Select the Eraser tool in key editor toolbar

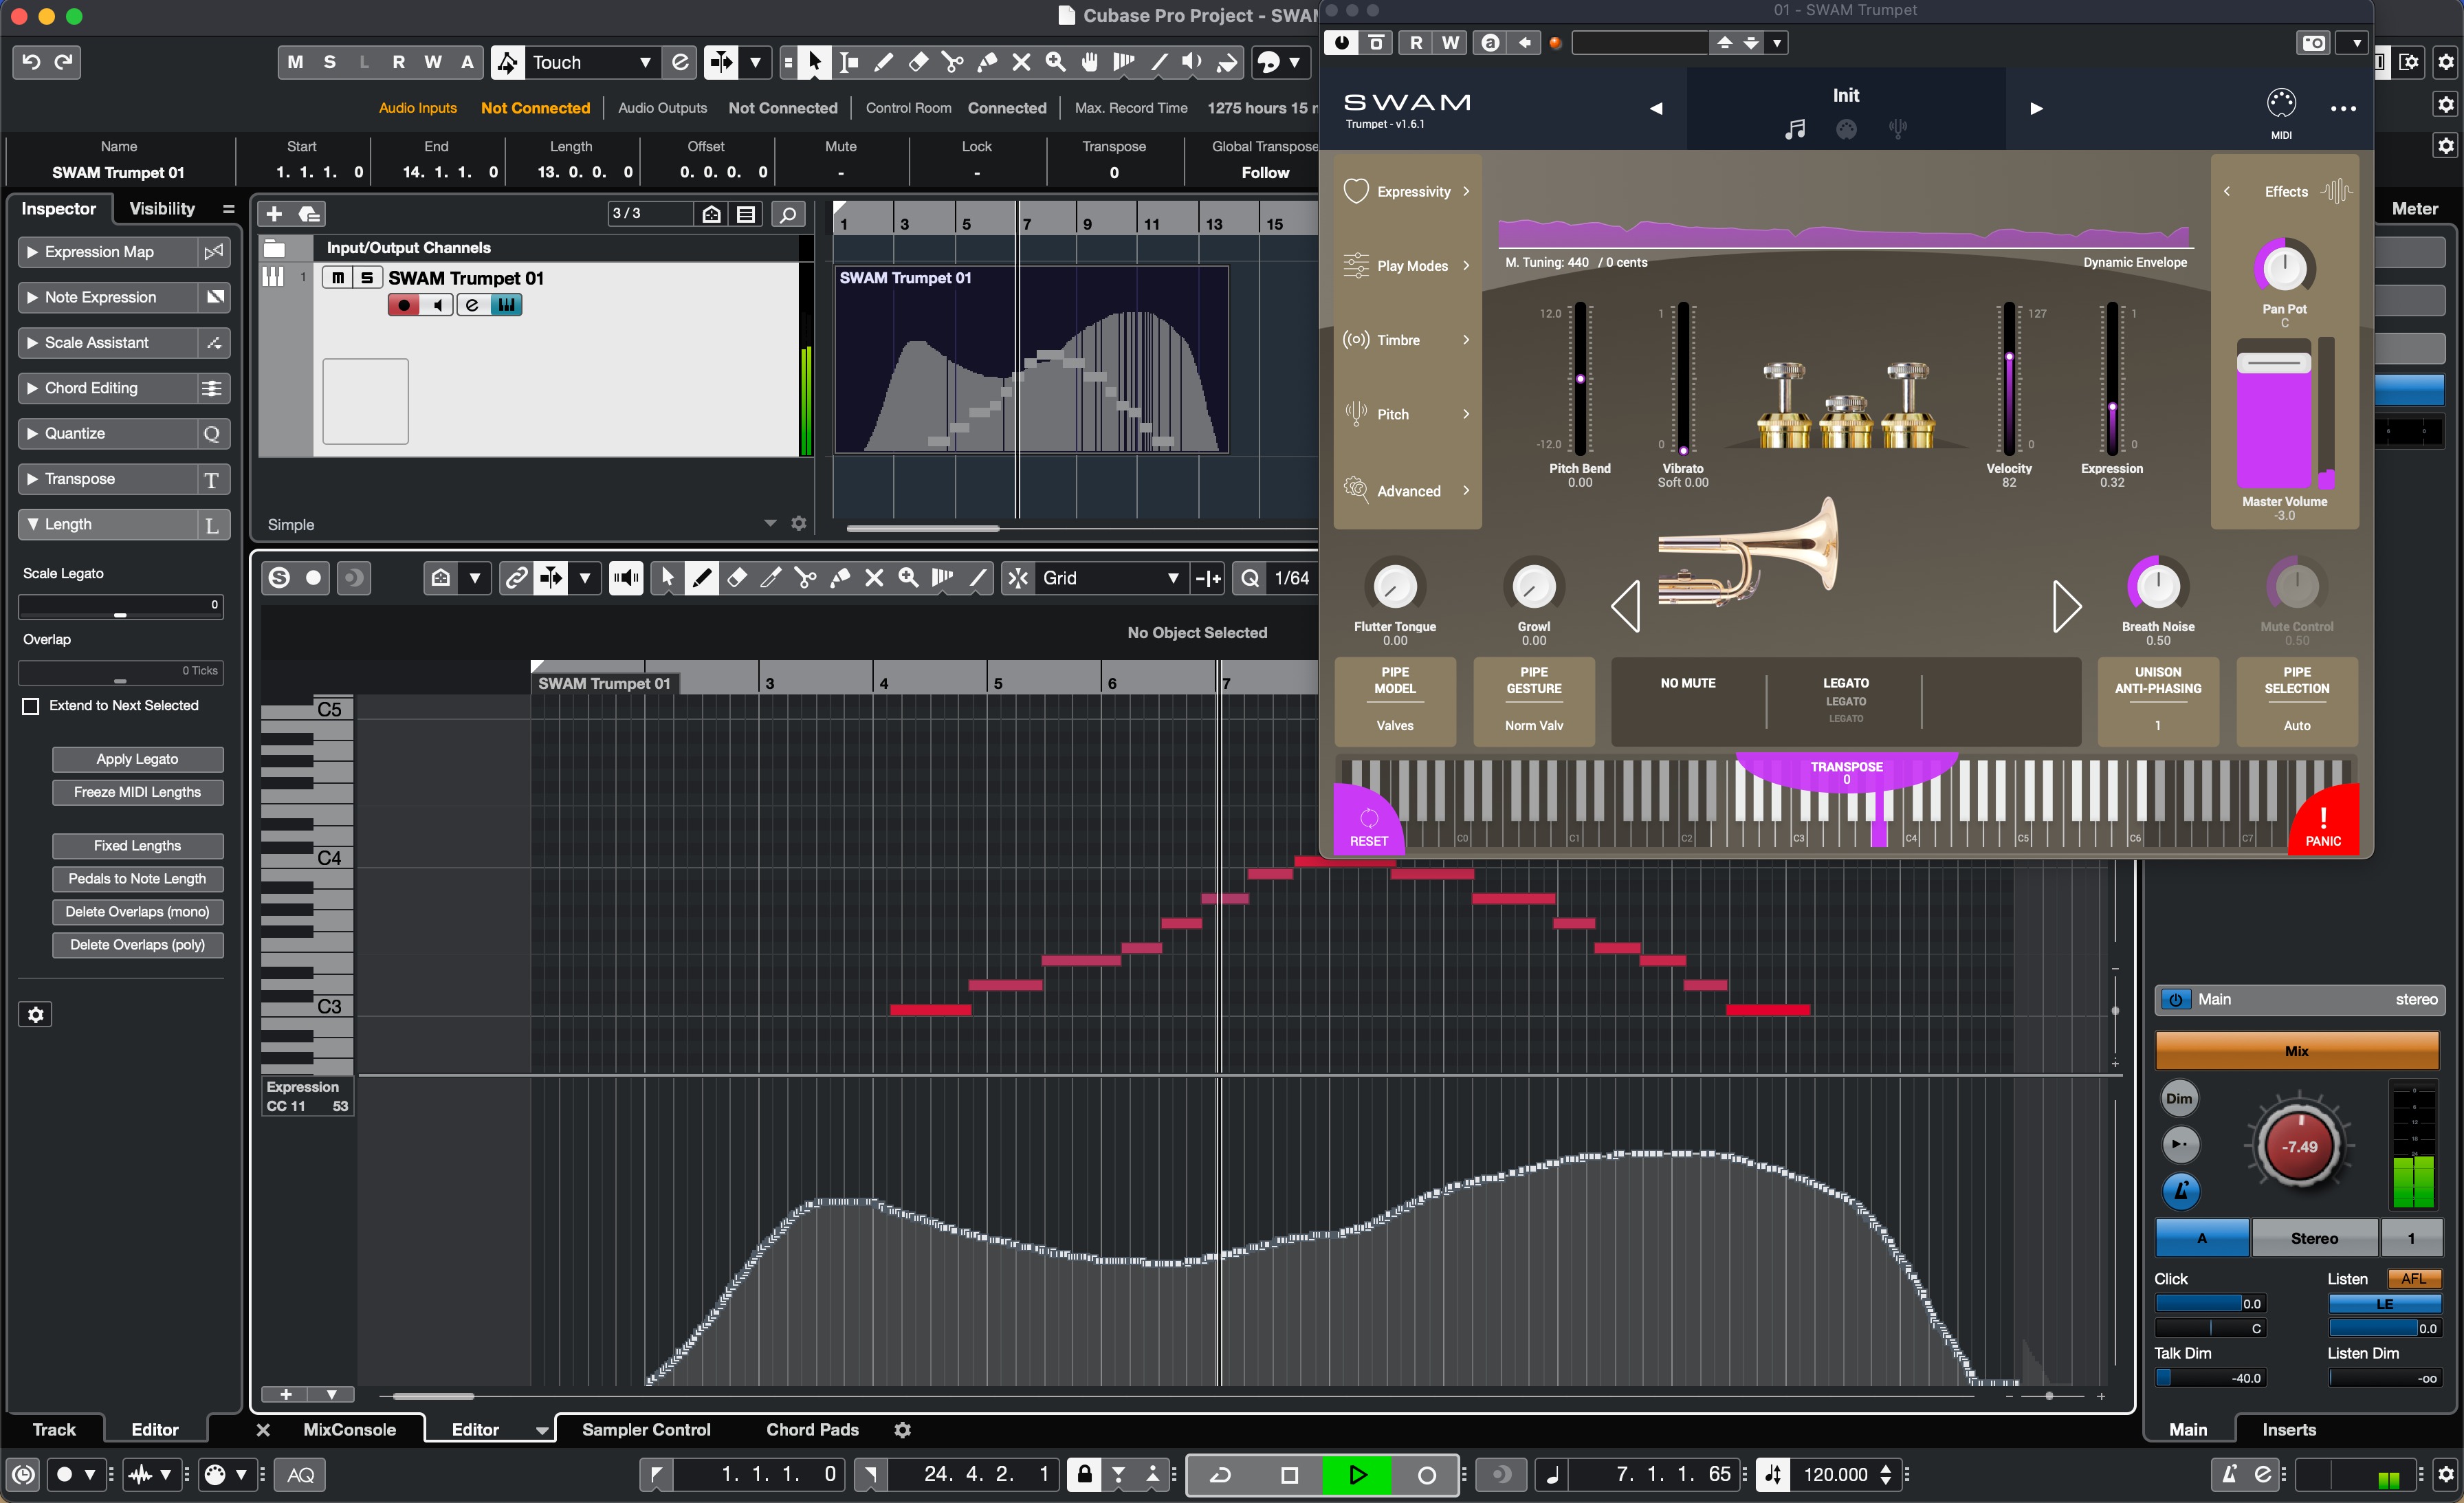737,578
